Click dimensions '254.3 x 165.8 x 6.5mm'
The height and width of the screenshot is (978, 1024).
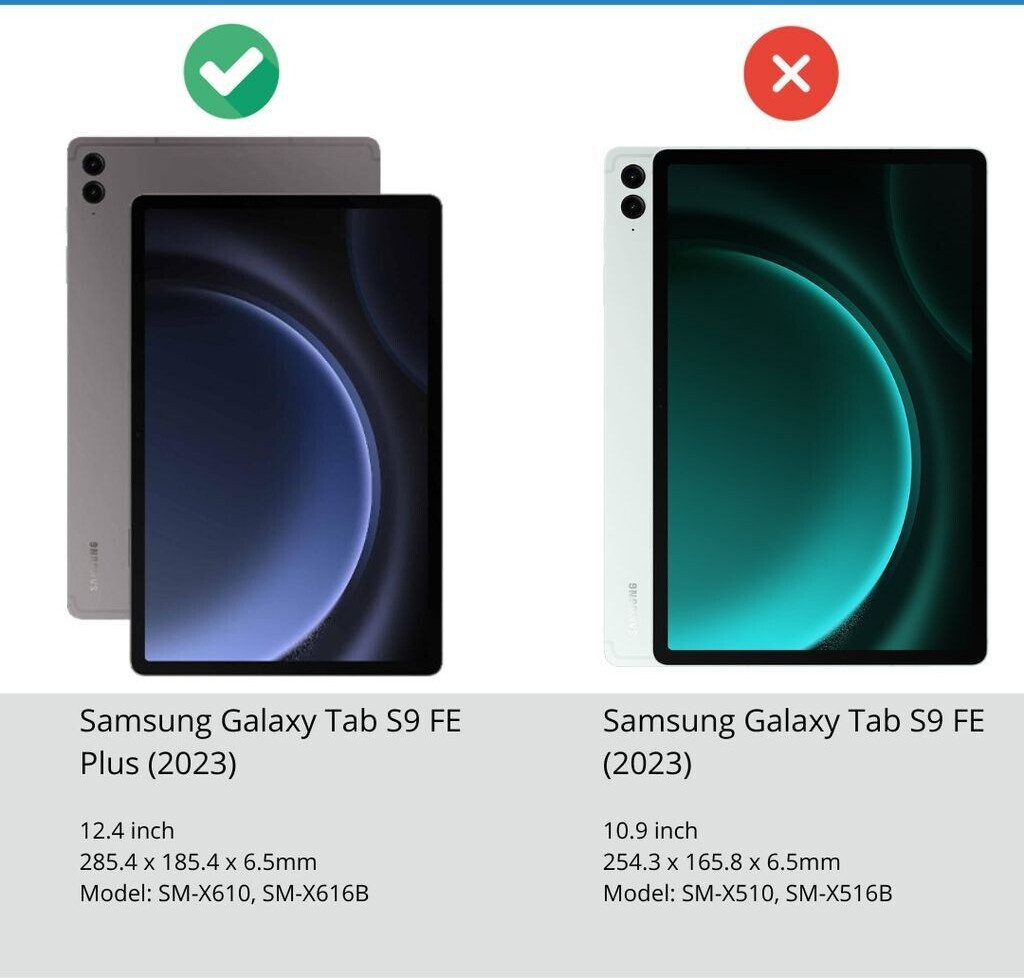click(x=721, y=862)
